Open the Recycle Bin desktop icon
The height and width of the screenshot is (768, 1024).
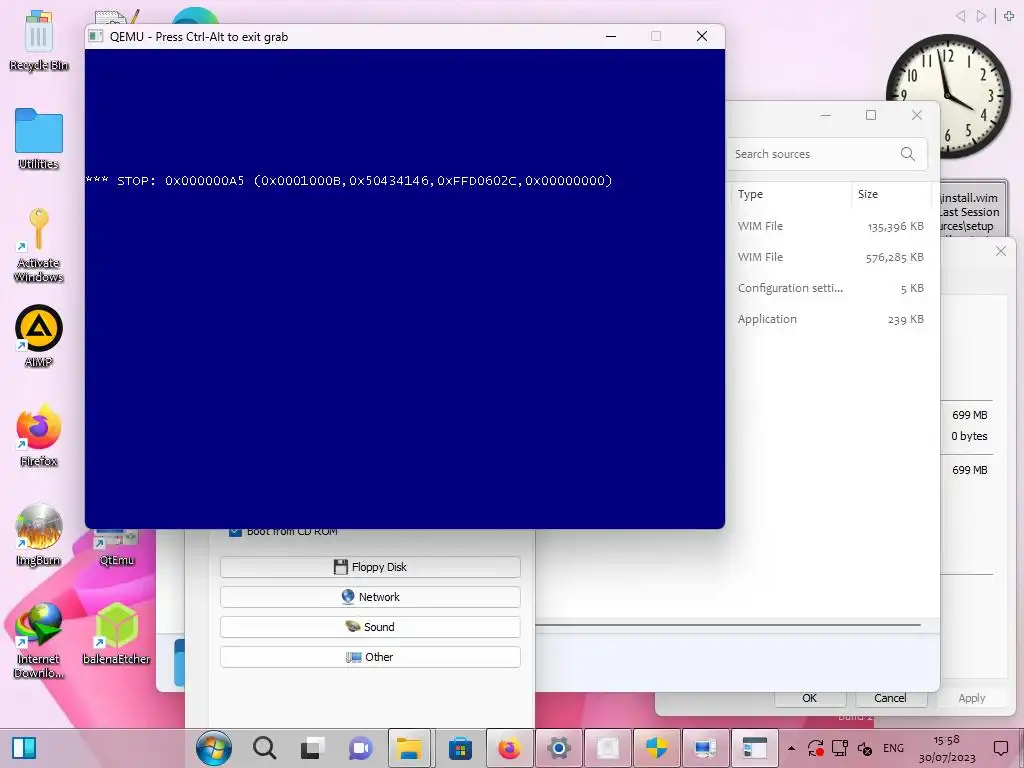click(x=39, y=39)
